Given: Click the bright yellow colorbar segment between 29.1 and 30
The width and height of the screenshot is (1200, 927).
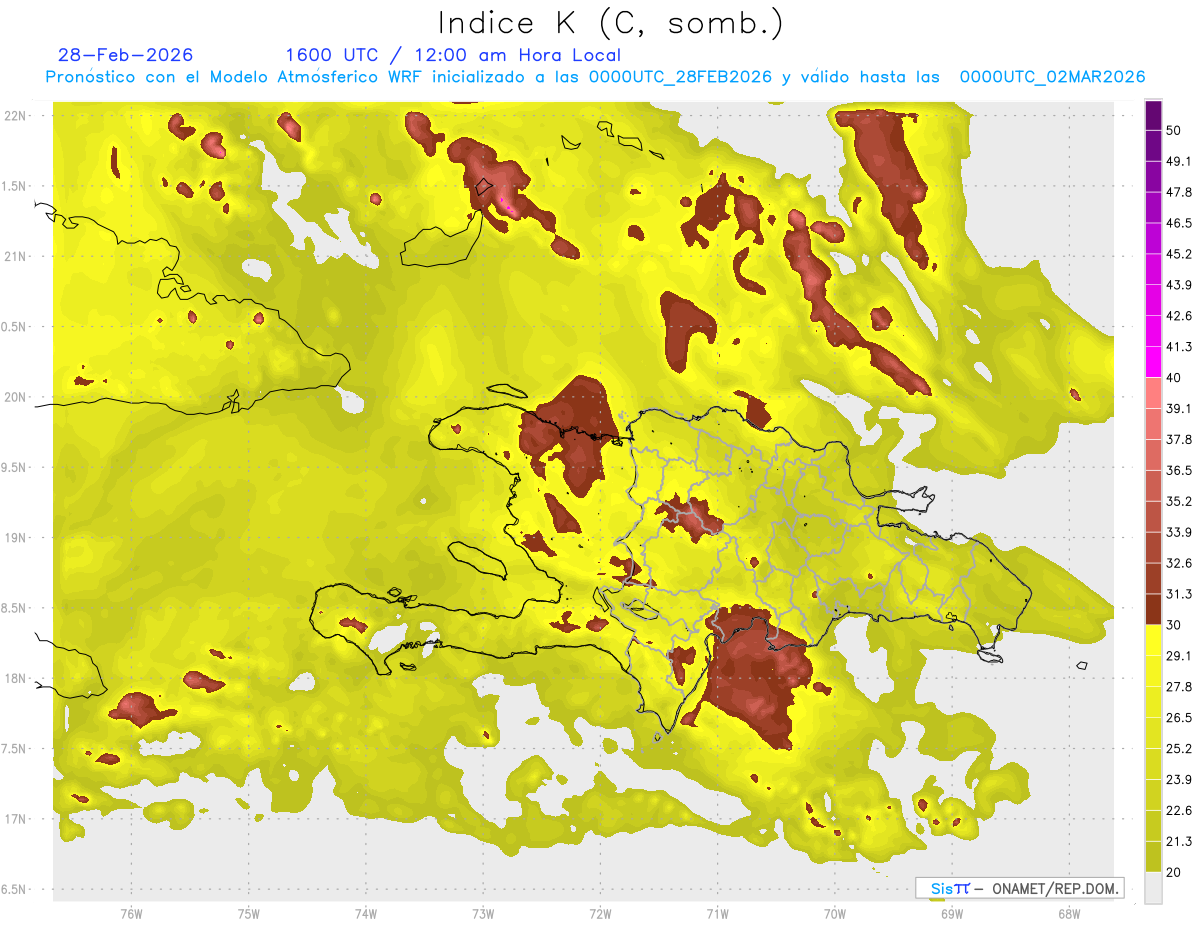Looking at the screenshot, I should pyautogui.click(x=1153, y=640).
